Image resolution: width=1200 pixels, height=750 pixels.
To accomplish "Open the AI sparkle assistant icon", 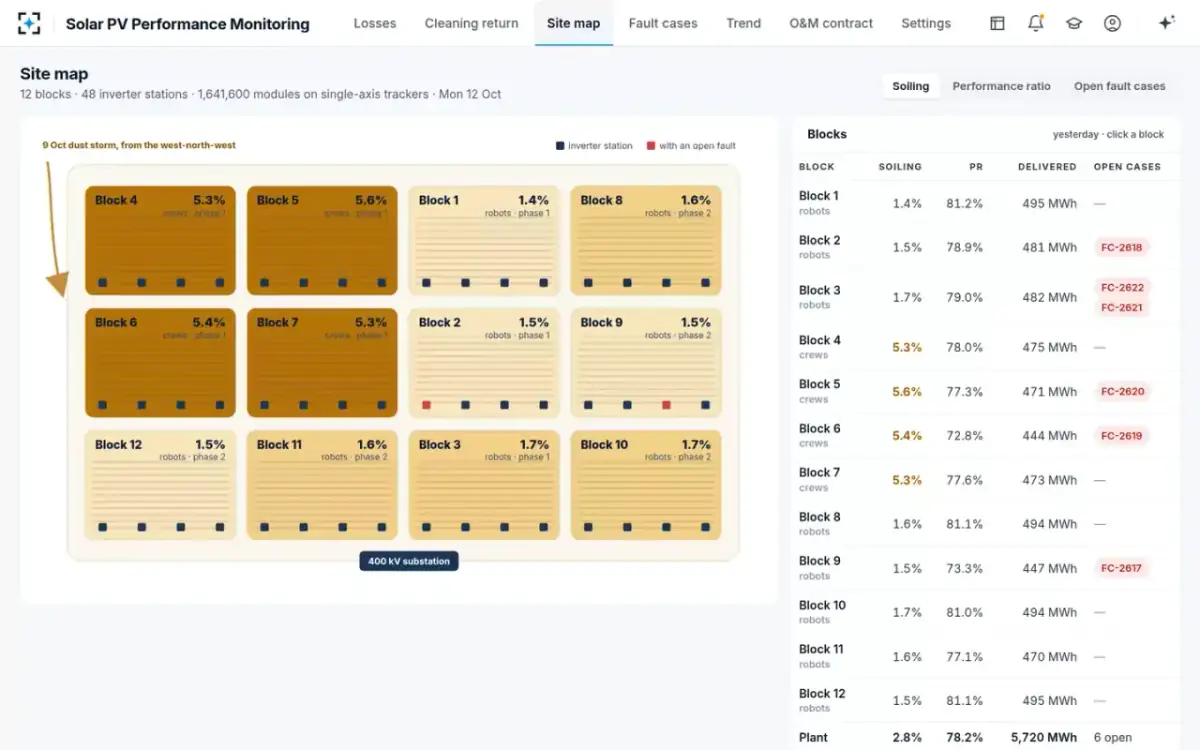I will 1166,23.
